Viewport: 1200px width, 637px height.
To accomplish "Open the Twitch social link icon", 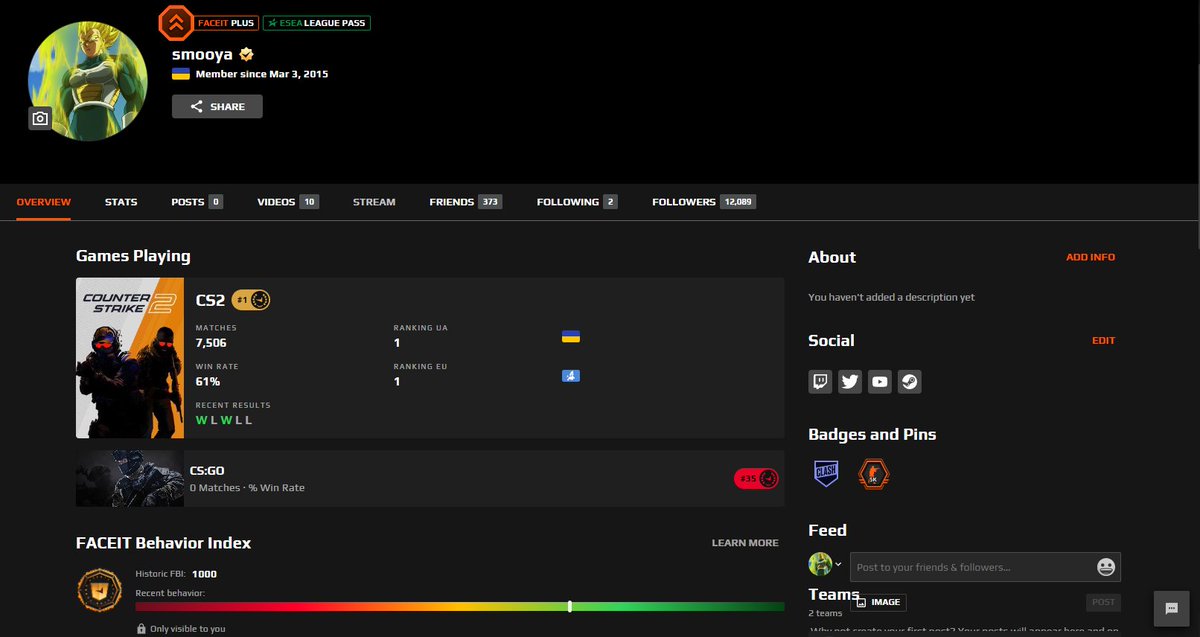I will 821,381.
